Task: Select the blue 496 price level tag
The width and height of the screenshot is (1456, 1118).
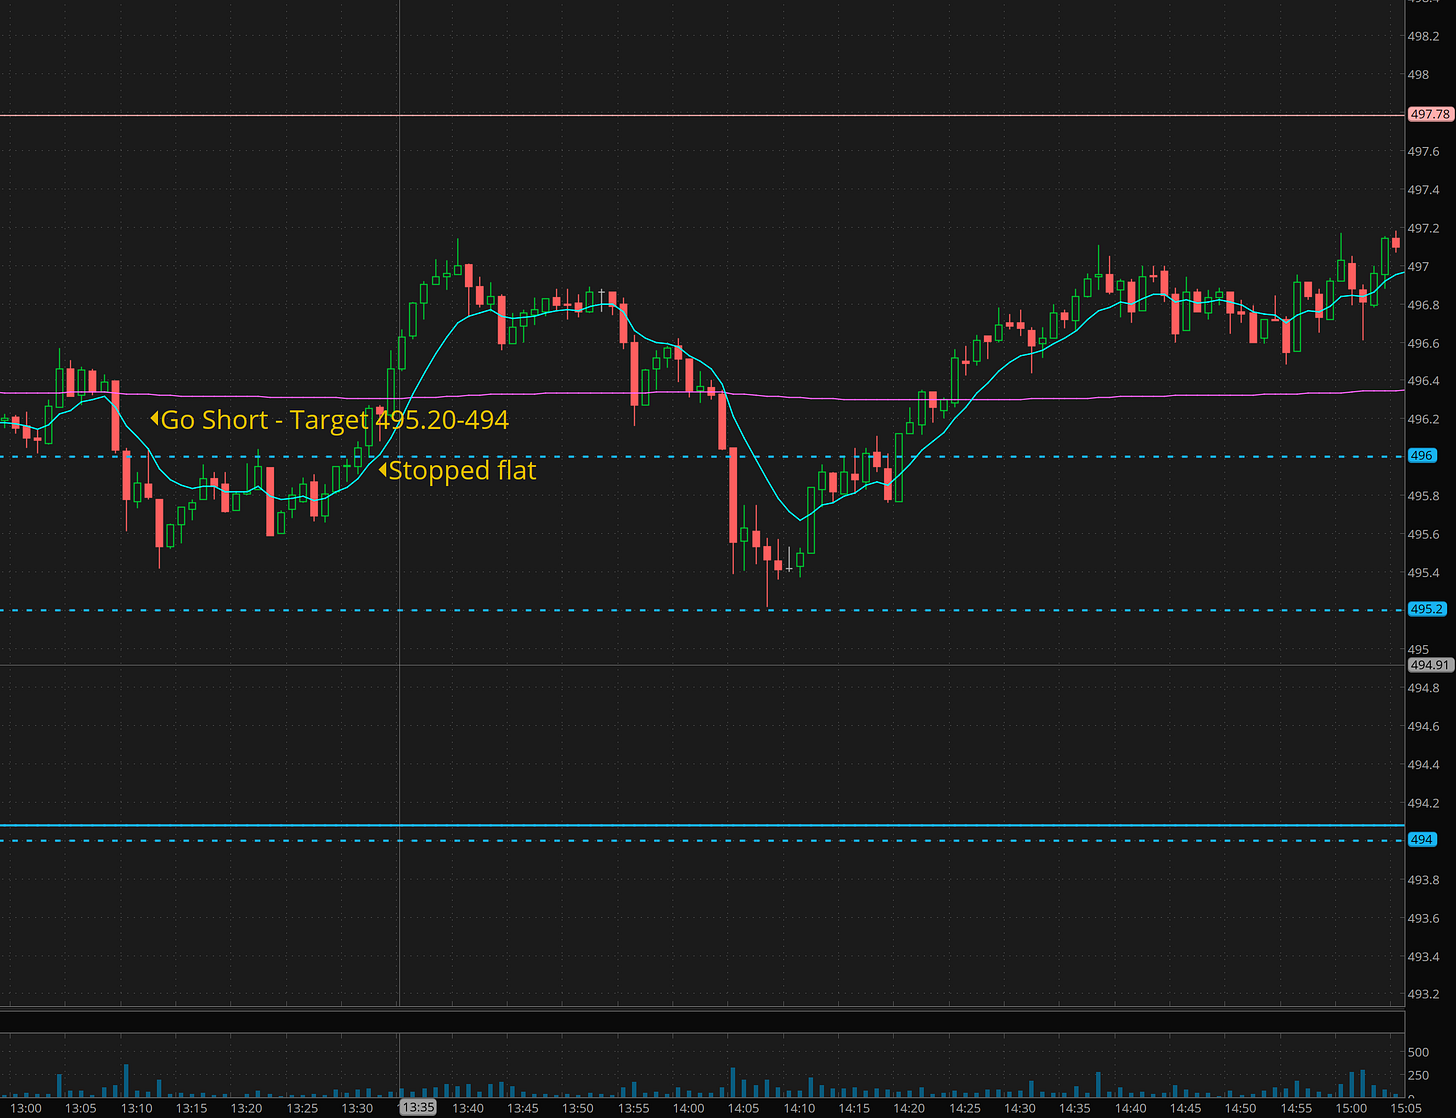Action: [x=1421, y=455]
